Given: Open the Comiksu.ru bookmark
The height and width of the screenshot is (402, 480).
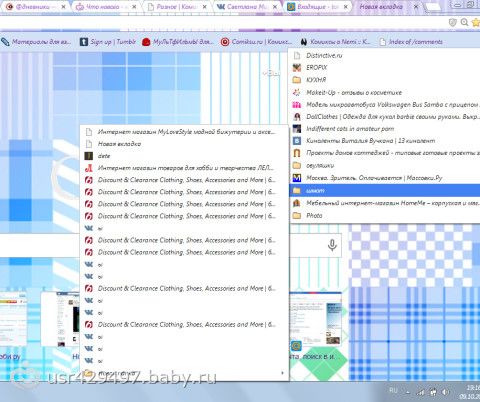Looking at the screenshot, I should [256, 42].
